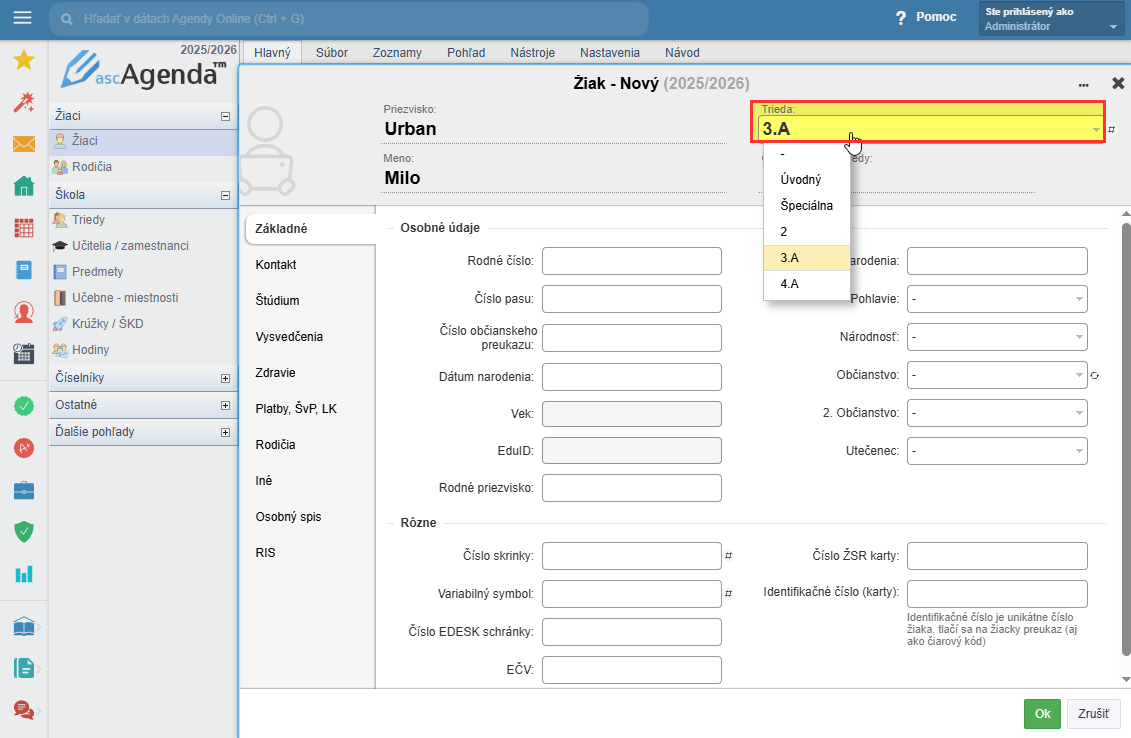Collapse the Žiaci section in navigation
The image size is (1131, 738).
point(225,116)
